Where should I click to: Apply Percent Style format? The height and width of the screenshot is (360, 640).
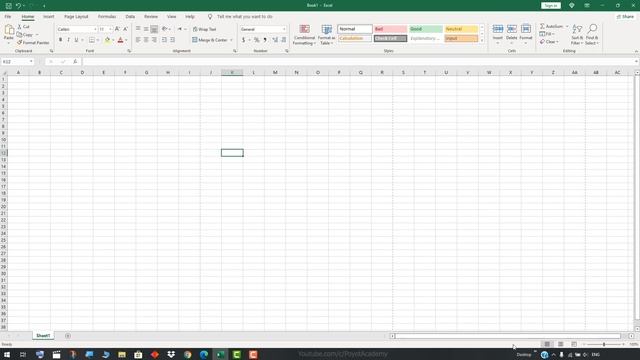(x=256, y=40)
